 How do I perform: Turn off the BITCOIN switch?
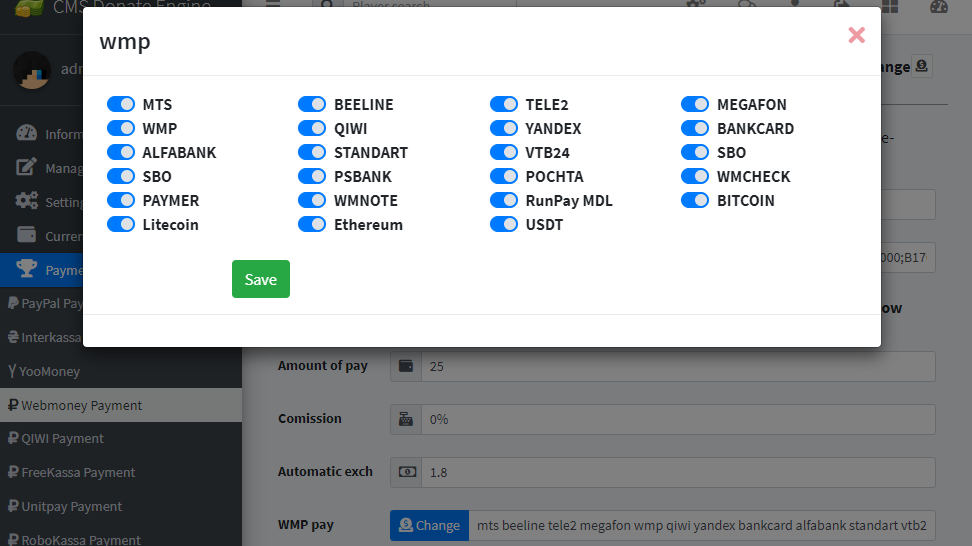coord(695,200)
